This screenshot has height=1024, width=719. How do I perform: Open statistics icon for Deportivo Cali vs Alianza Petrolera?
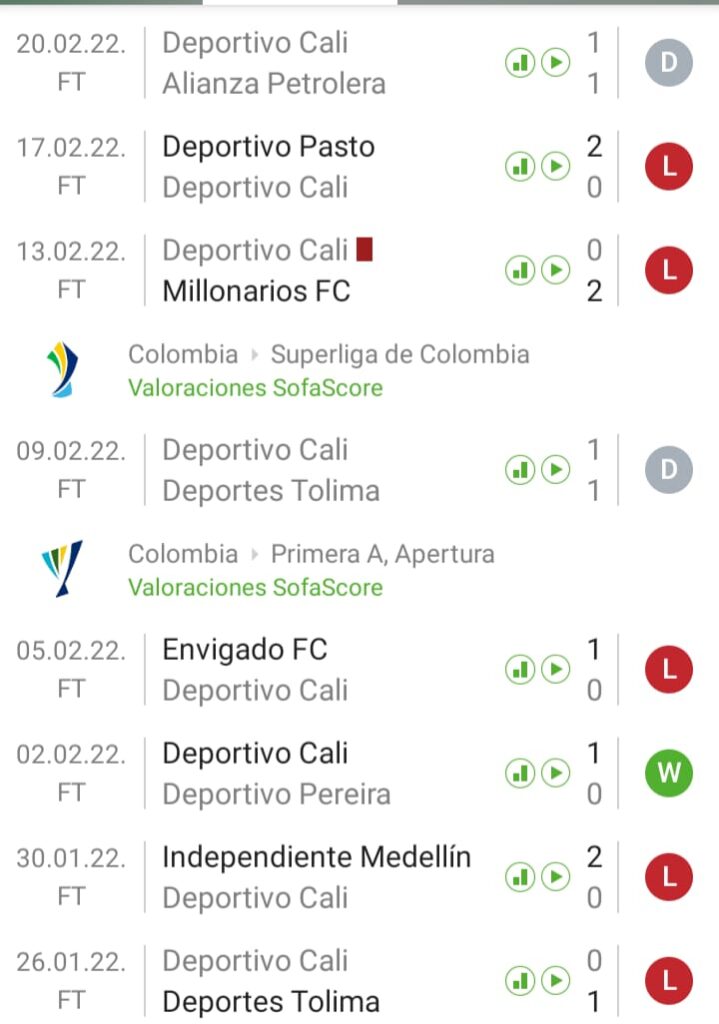coord(519,64)
